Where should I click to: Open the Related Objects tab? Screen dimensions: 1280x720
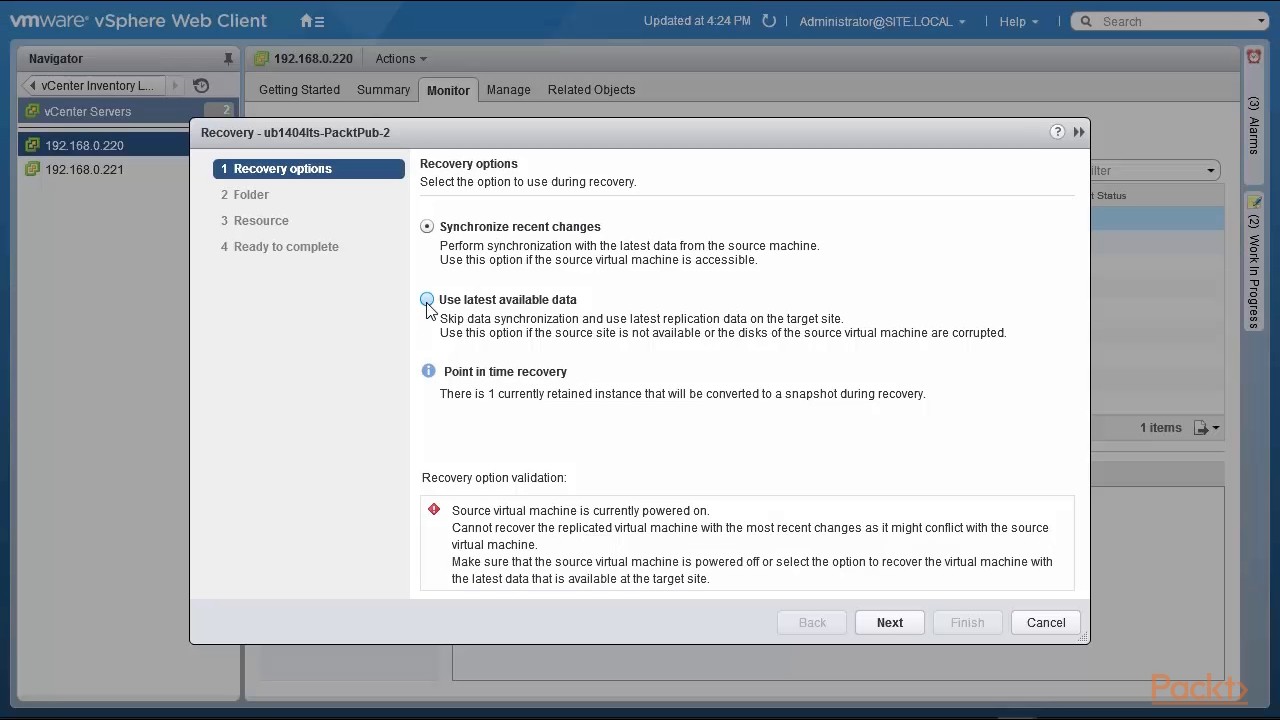(591, 90)
